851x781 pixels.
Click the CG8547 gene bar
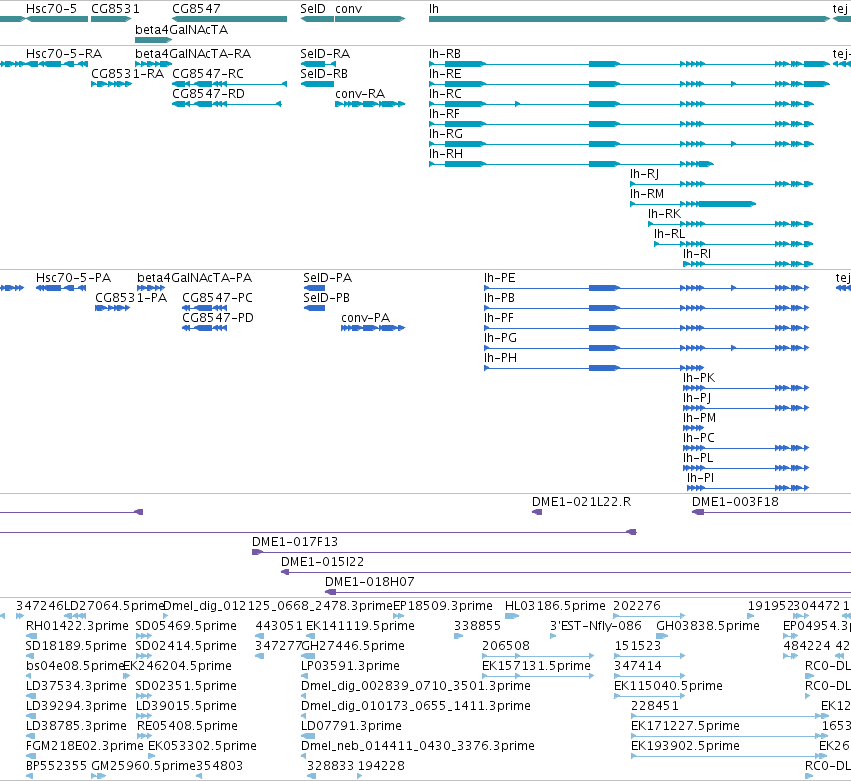230,19
